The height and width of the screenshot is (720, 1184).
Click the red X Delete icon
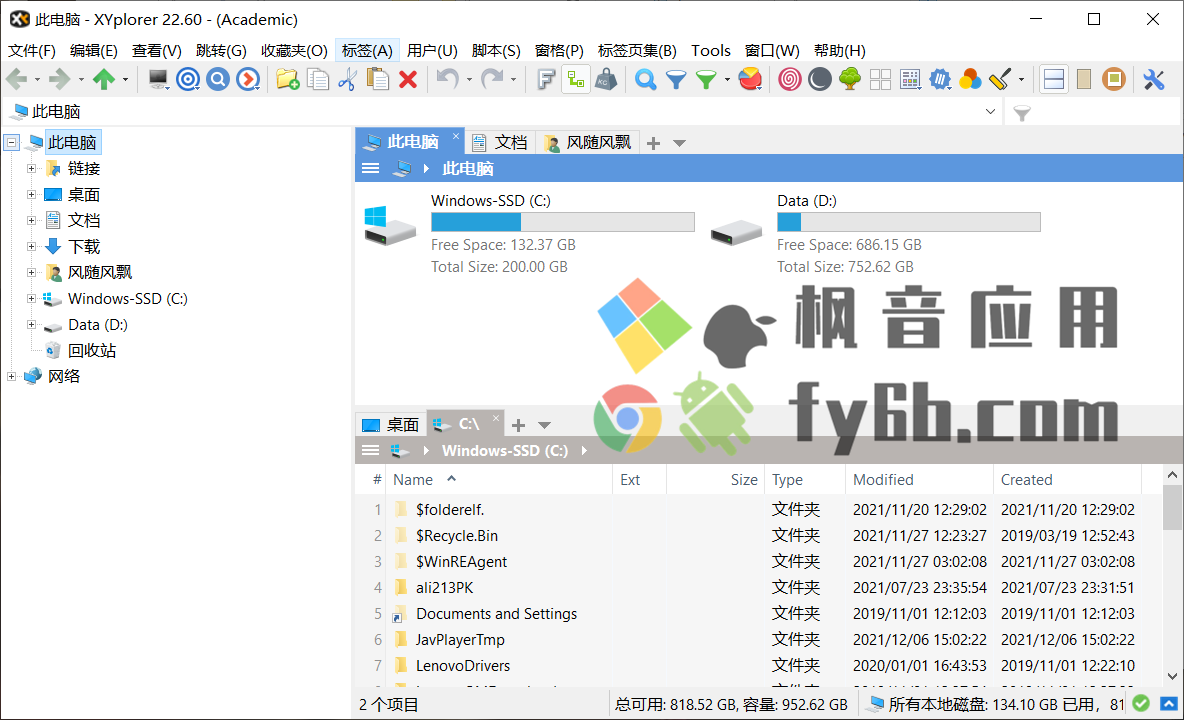click(408, 79)
